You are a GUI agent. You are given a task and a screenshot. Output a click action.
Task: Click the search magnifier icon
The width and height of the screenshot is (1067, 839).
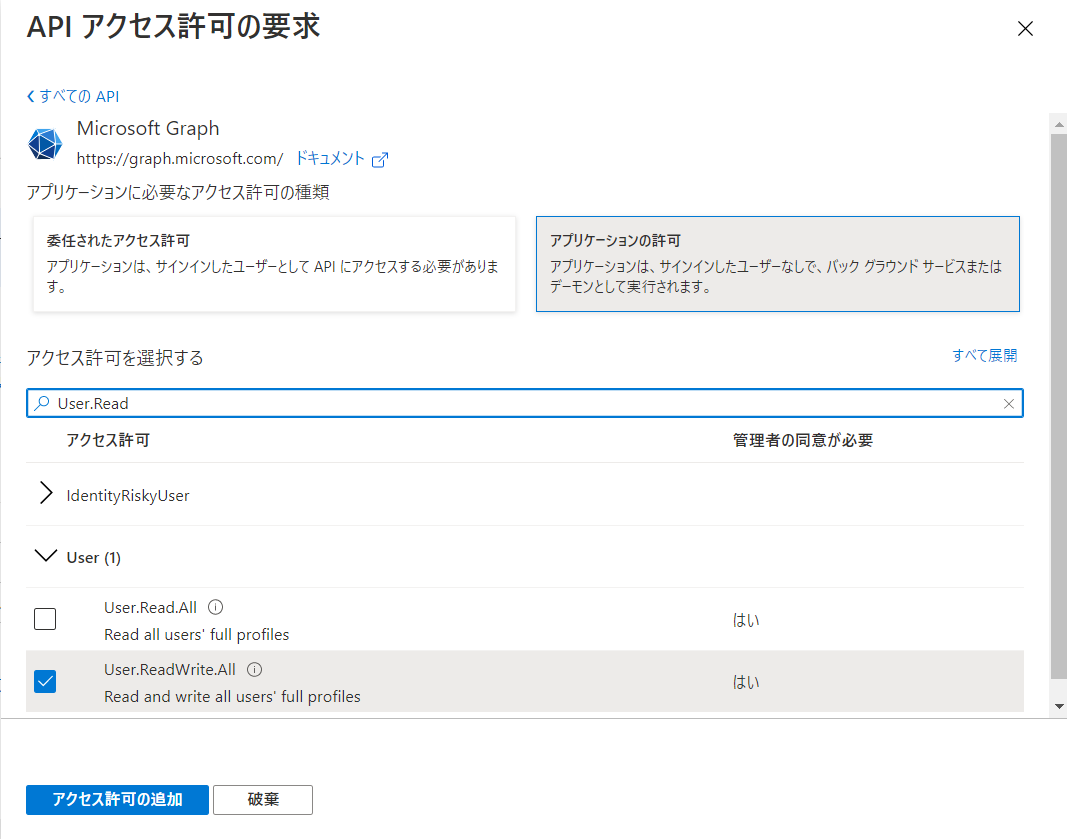pyautogui.click(x=42, y=403)
